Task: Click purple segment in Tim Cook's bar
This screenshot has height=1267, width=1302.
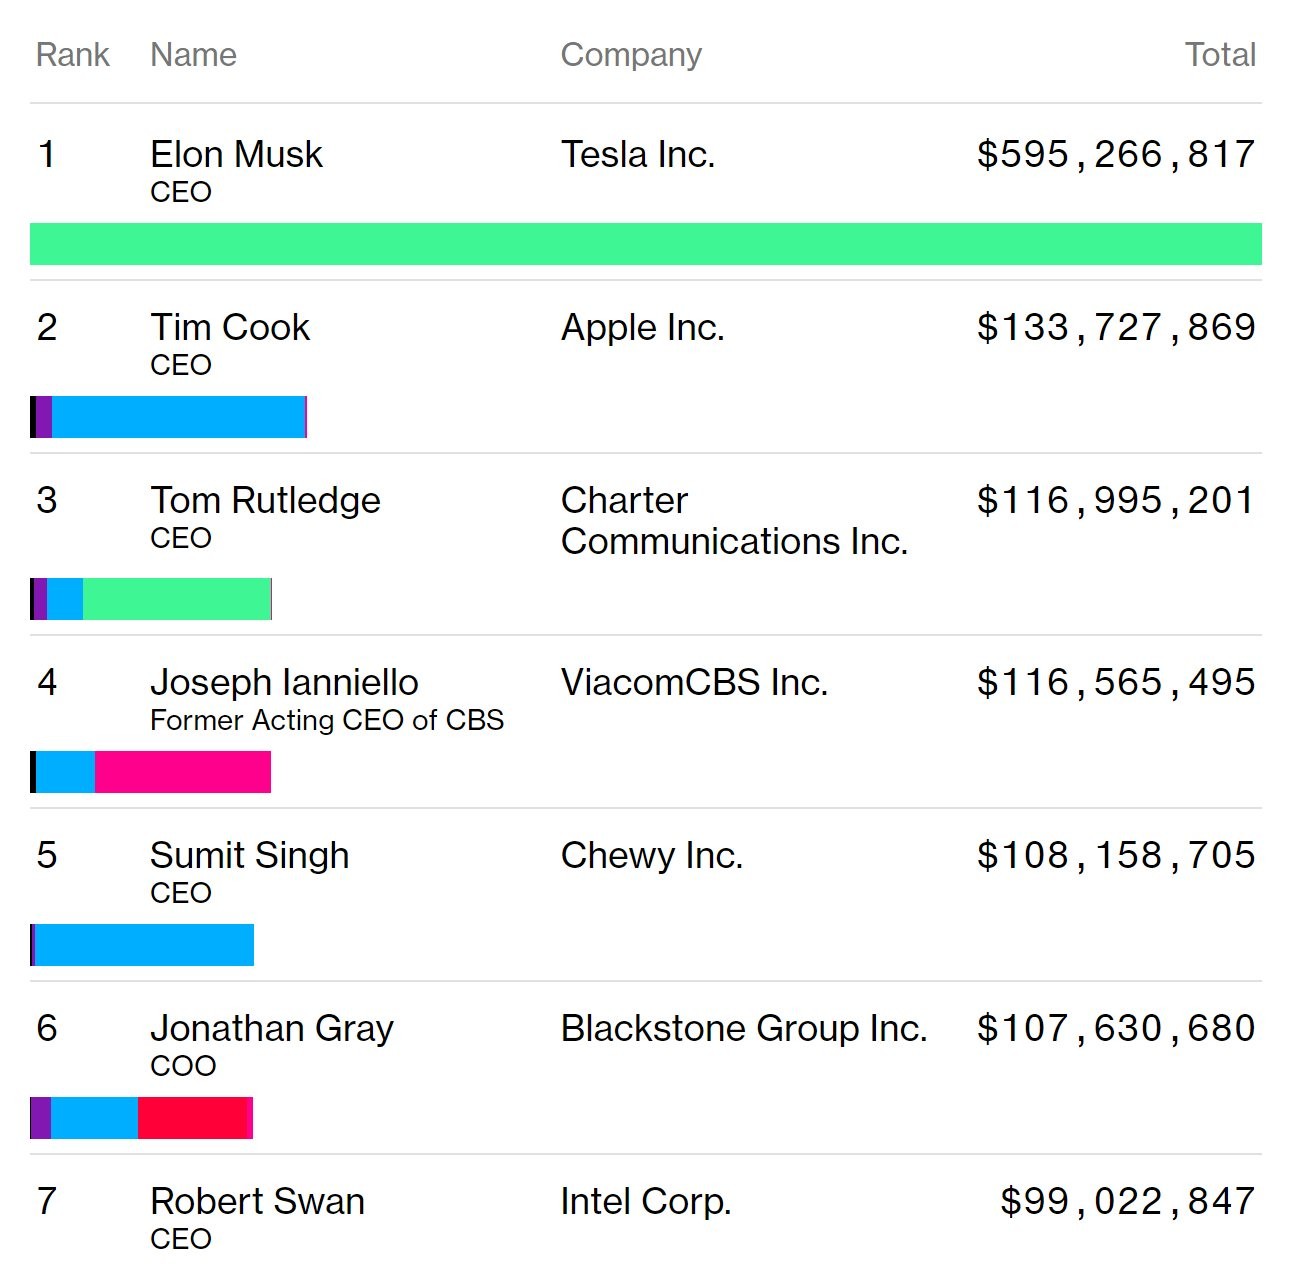Action: click(44, 417)
